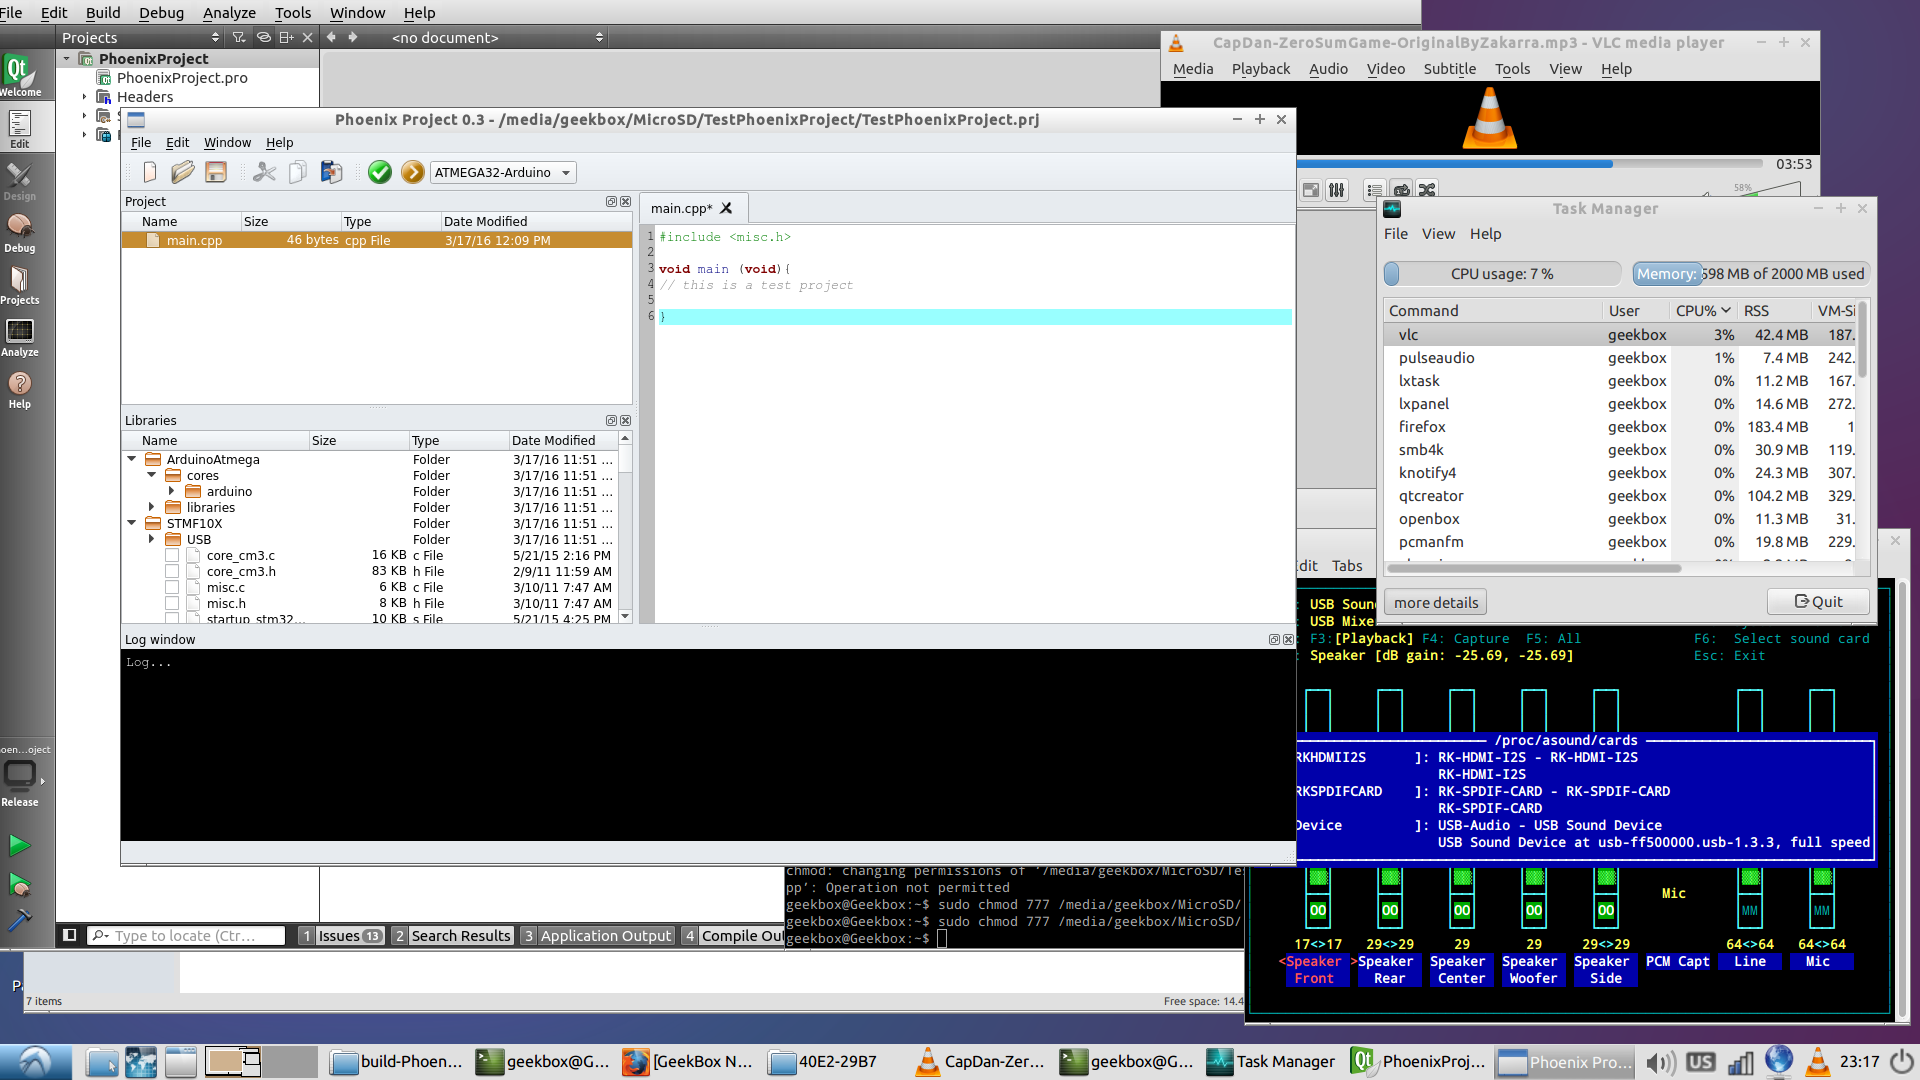1920x1080 pixels.
Task: Enable the core_cm3.c library checkbox
Action: (171, 555)
